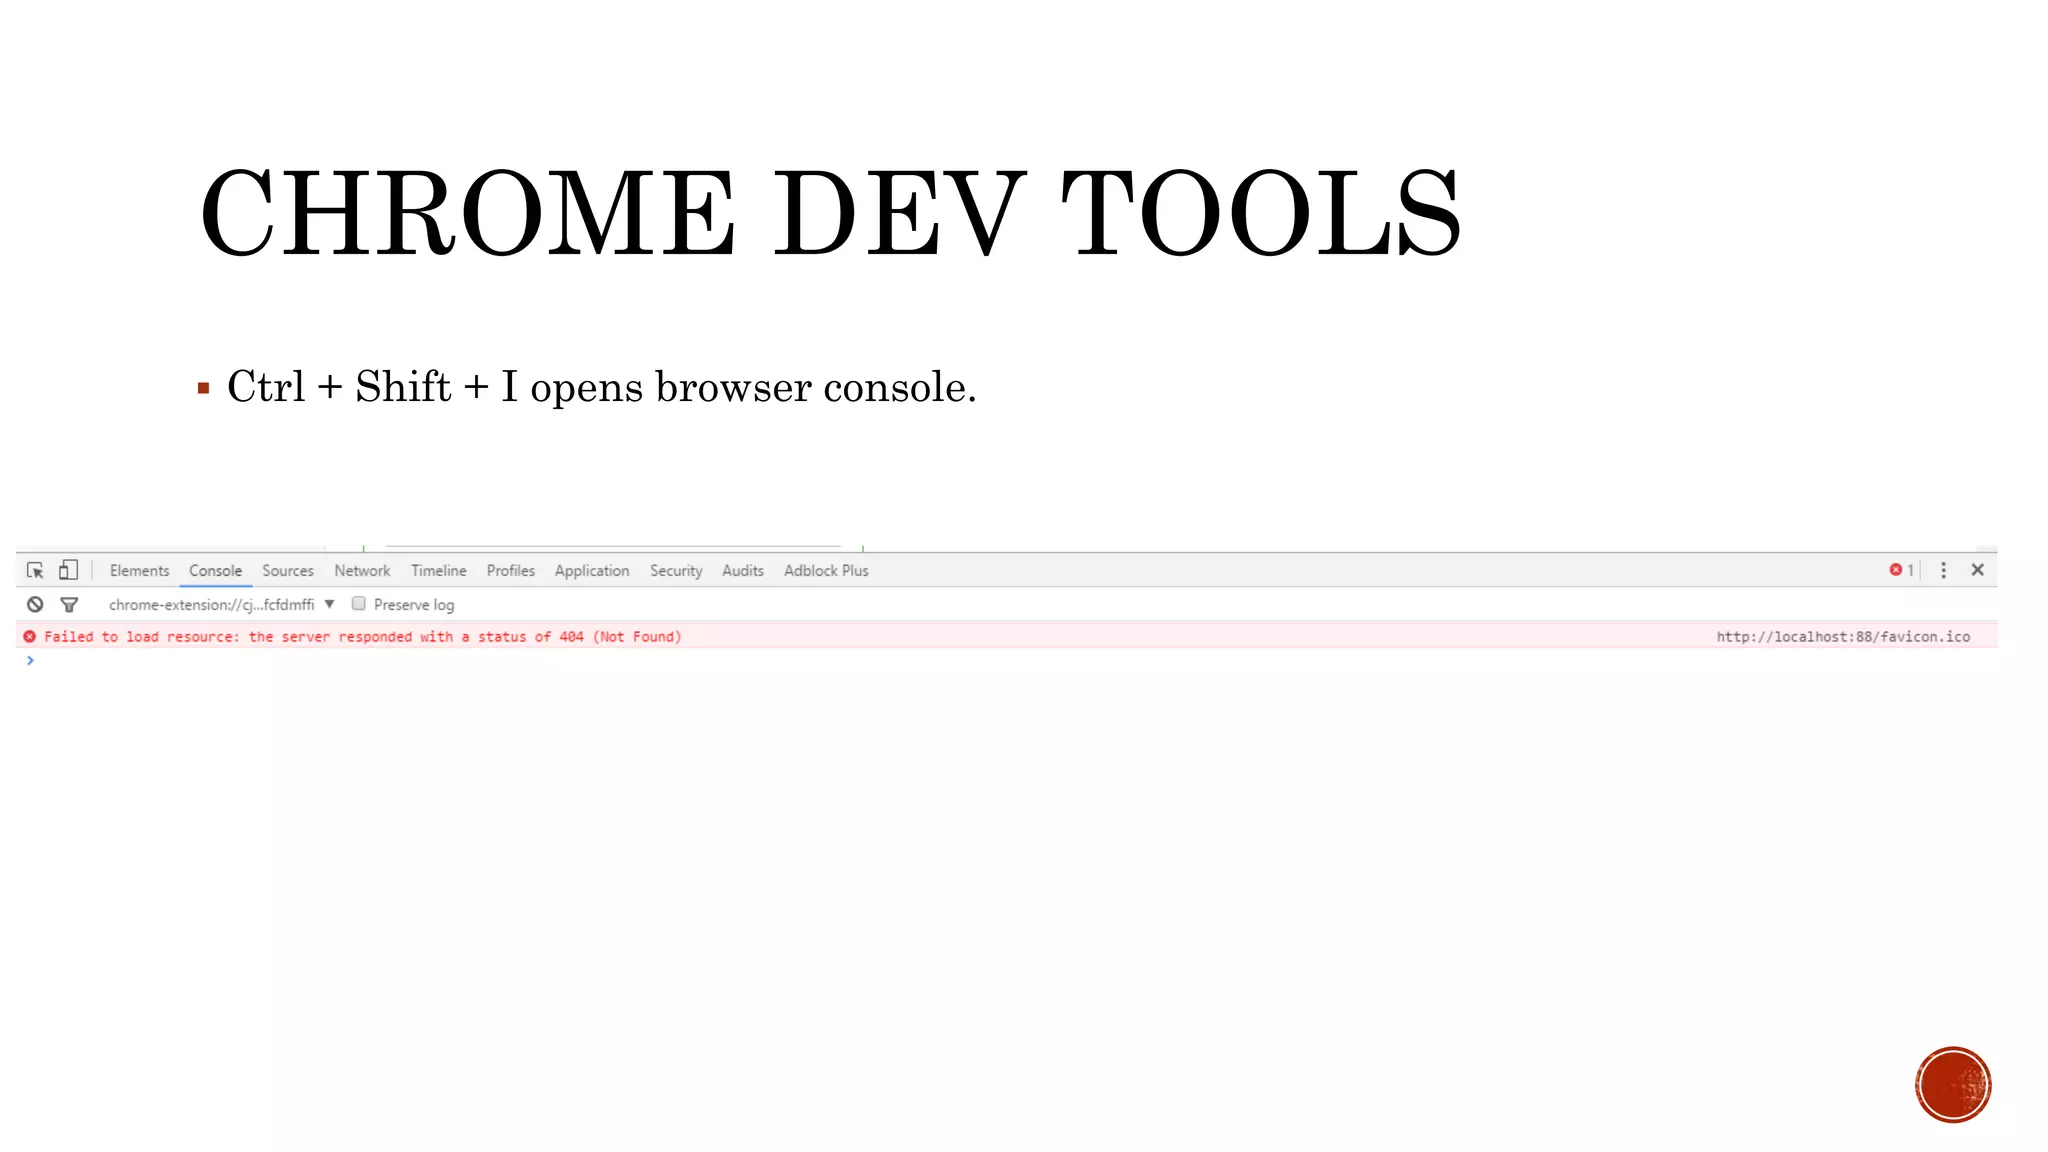Viewport: 2048px width, 1152px height.
Task: Clear the console with the ban icon
Action: [x=35, y=604]
